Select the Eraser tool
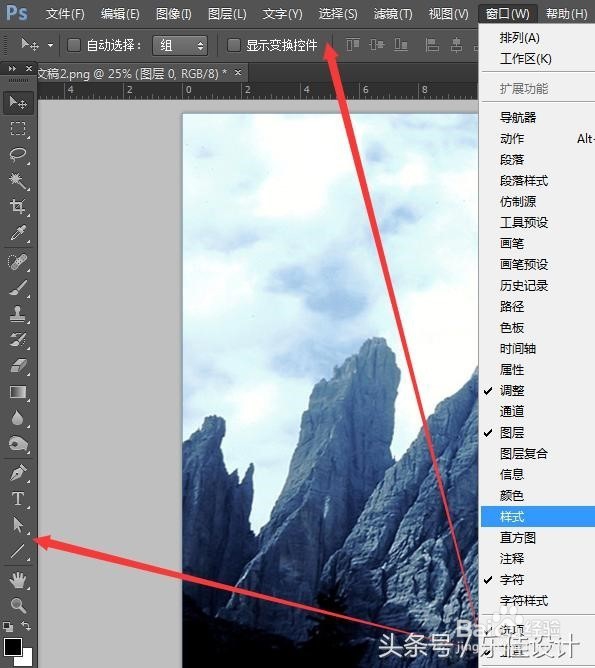The width and height of the screenshot is (595, 668). 18,366
